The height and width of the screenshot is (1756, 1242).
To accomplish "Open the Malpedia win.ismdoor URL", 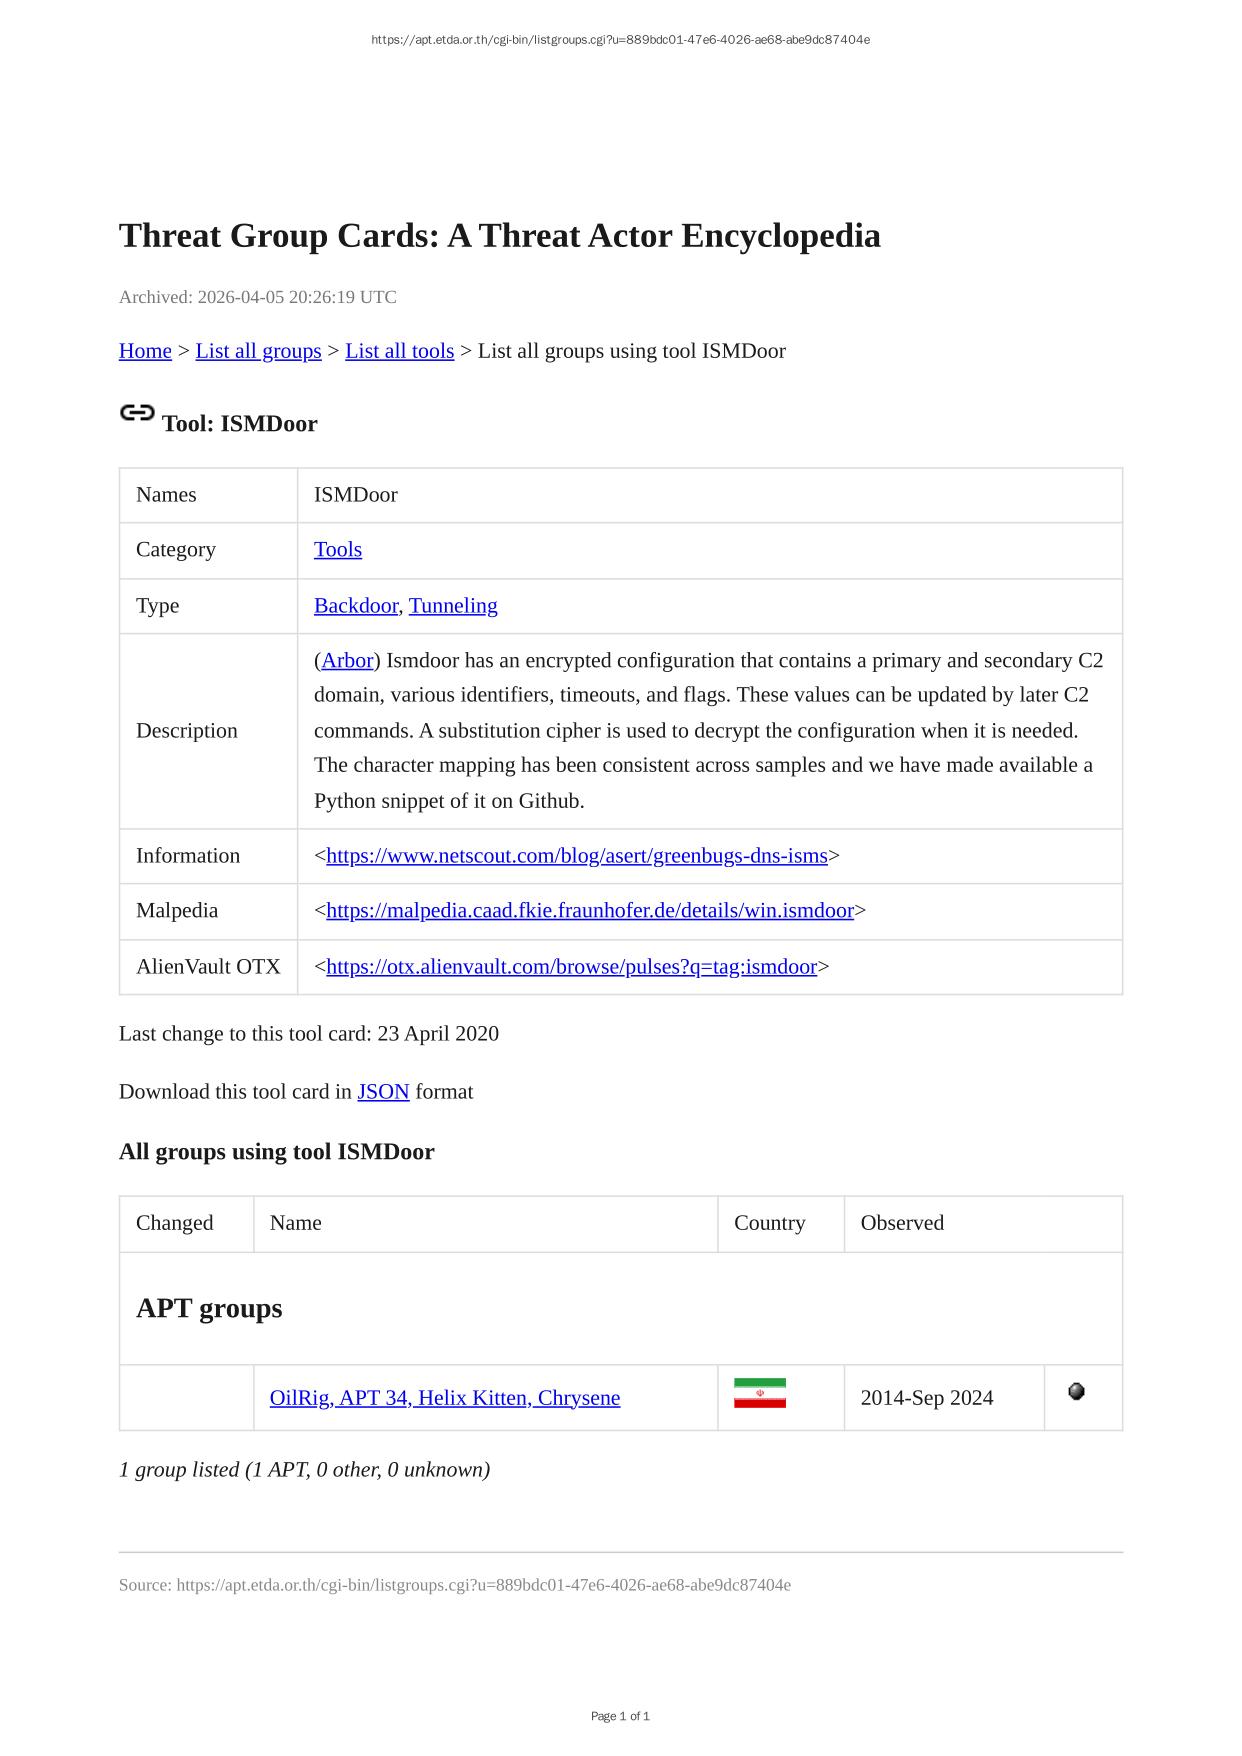I will click(x=589, y=911).
